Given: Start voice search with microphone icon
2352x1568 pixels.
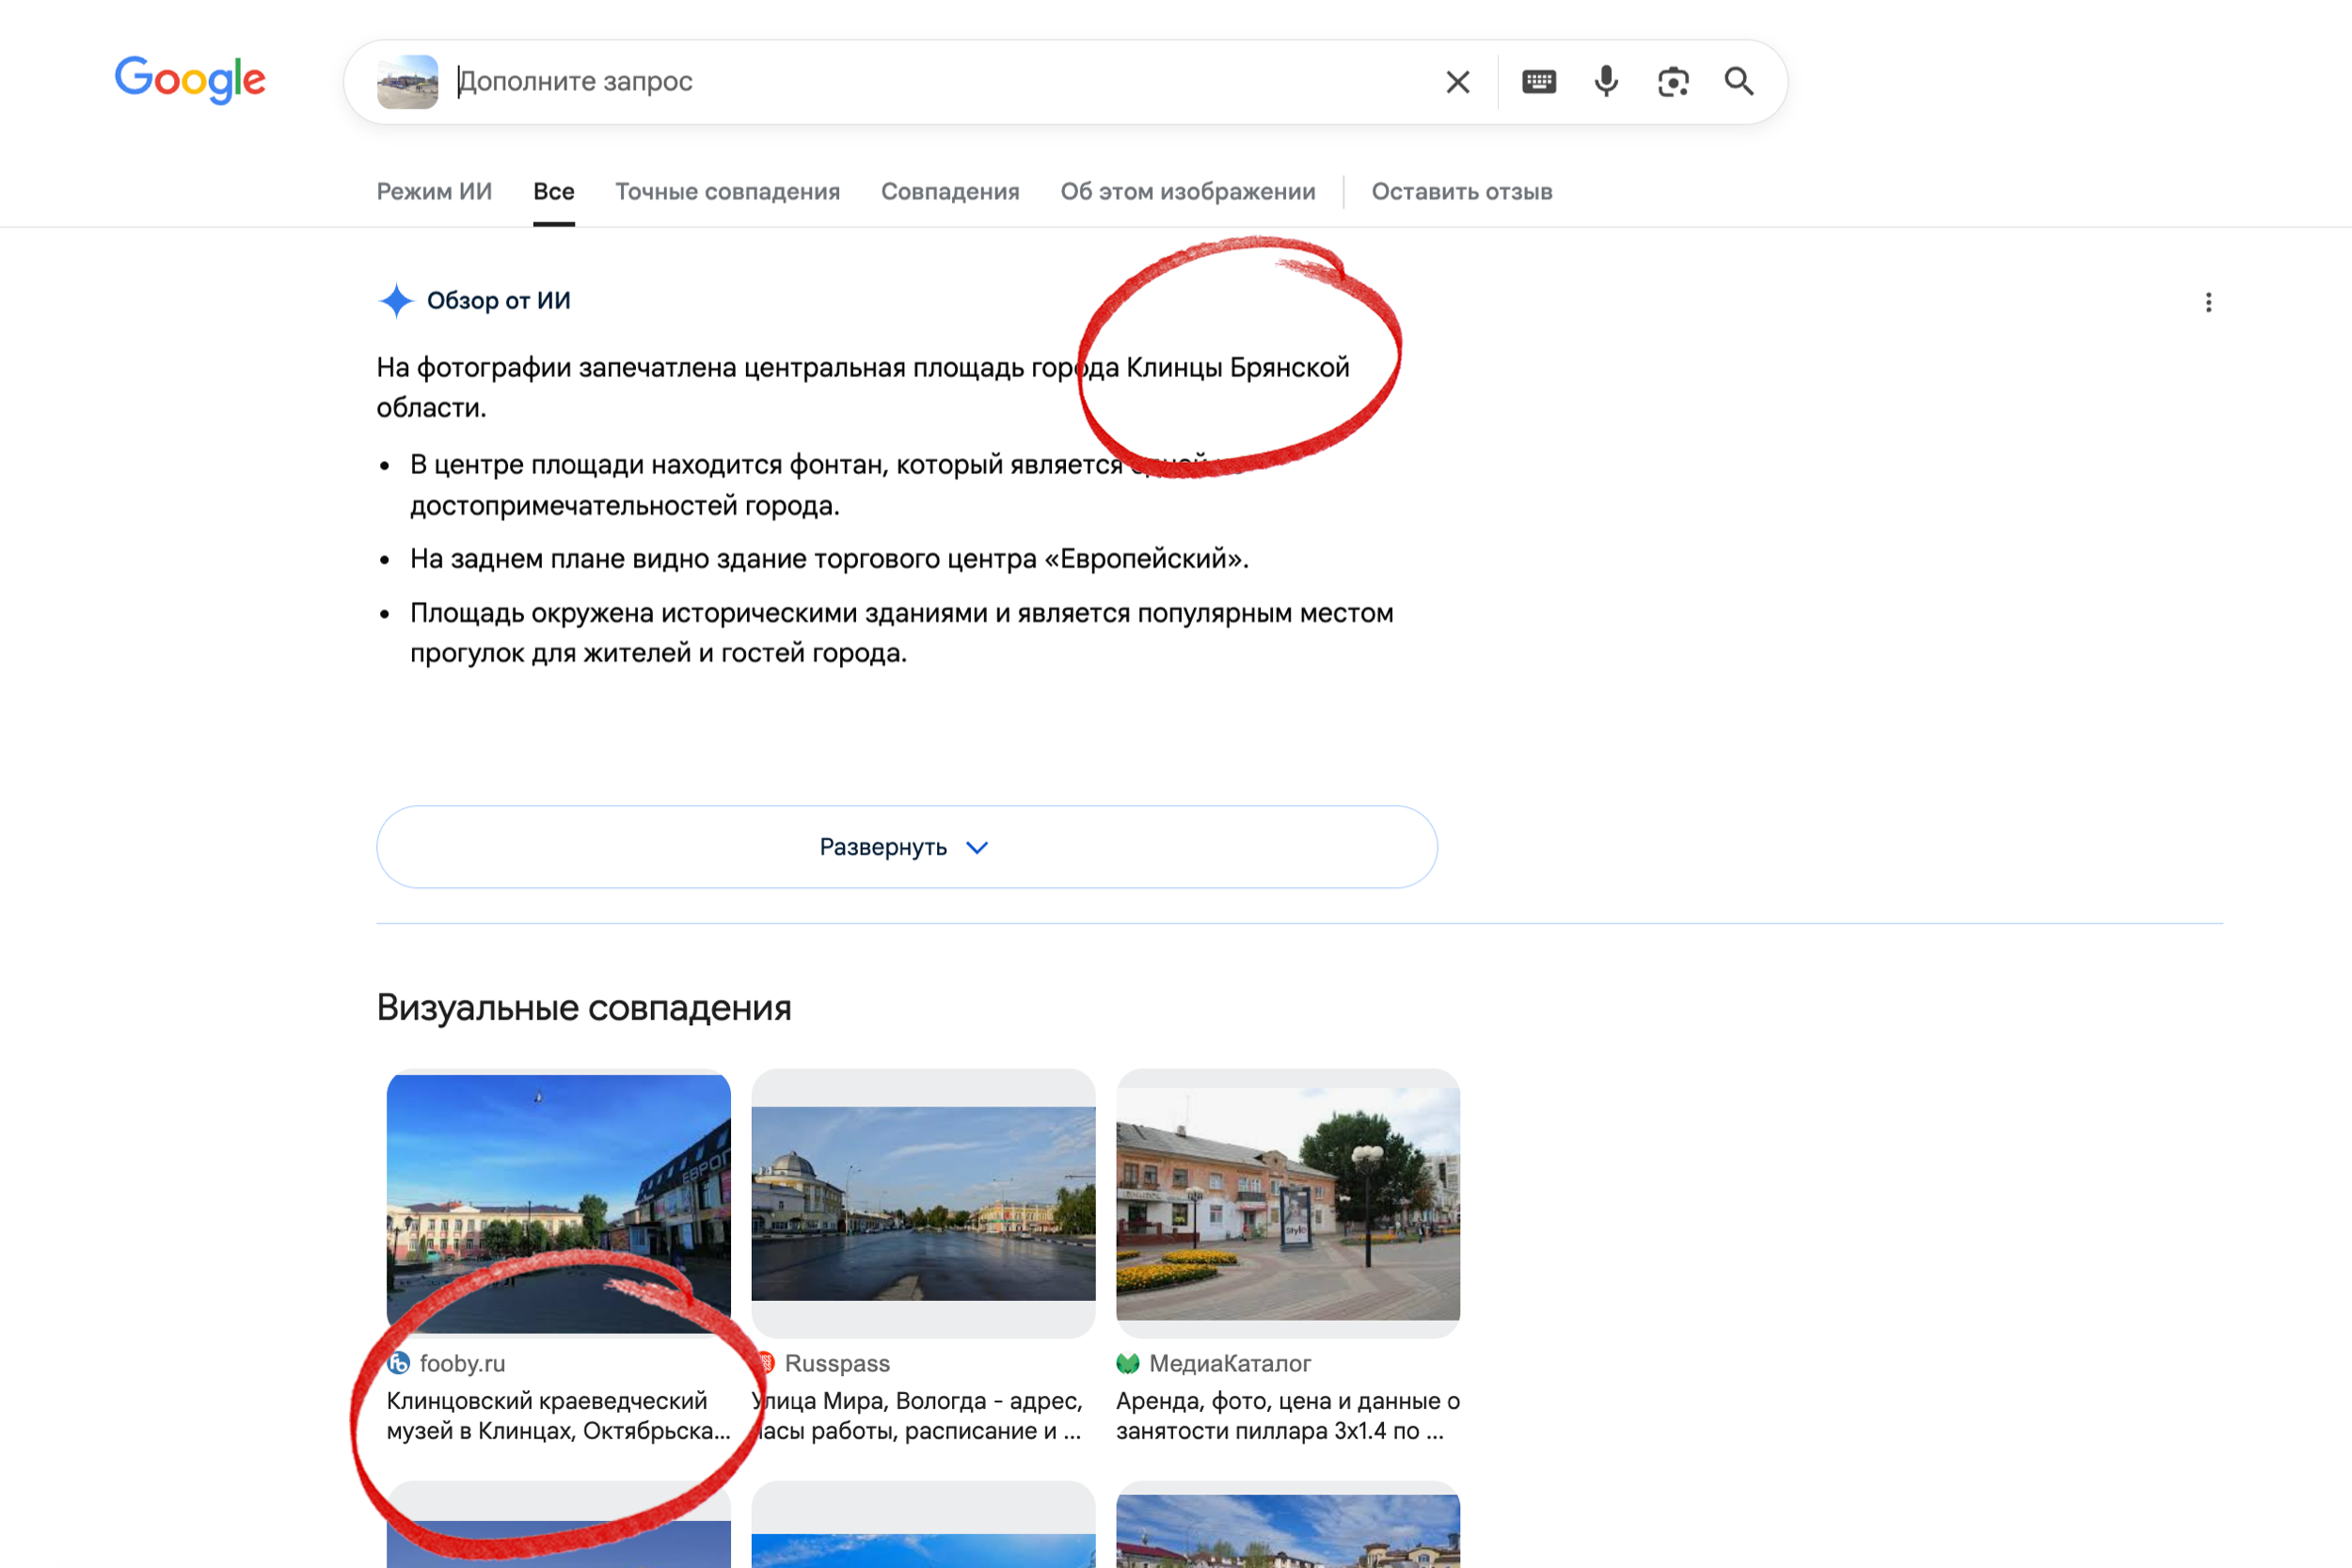Looking at the screenshot, I should click(x=1606, y=82).
